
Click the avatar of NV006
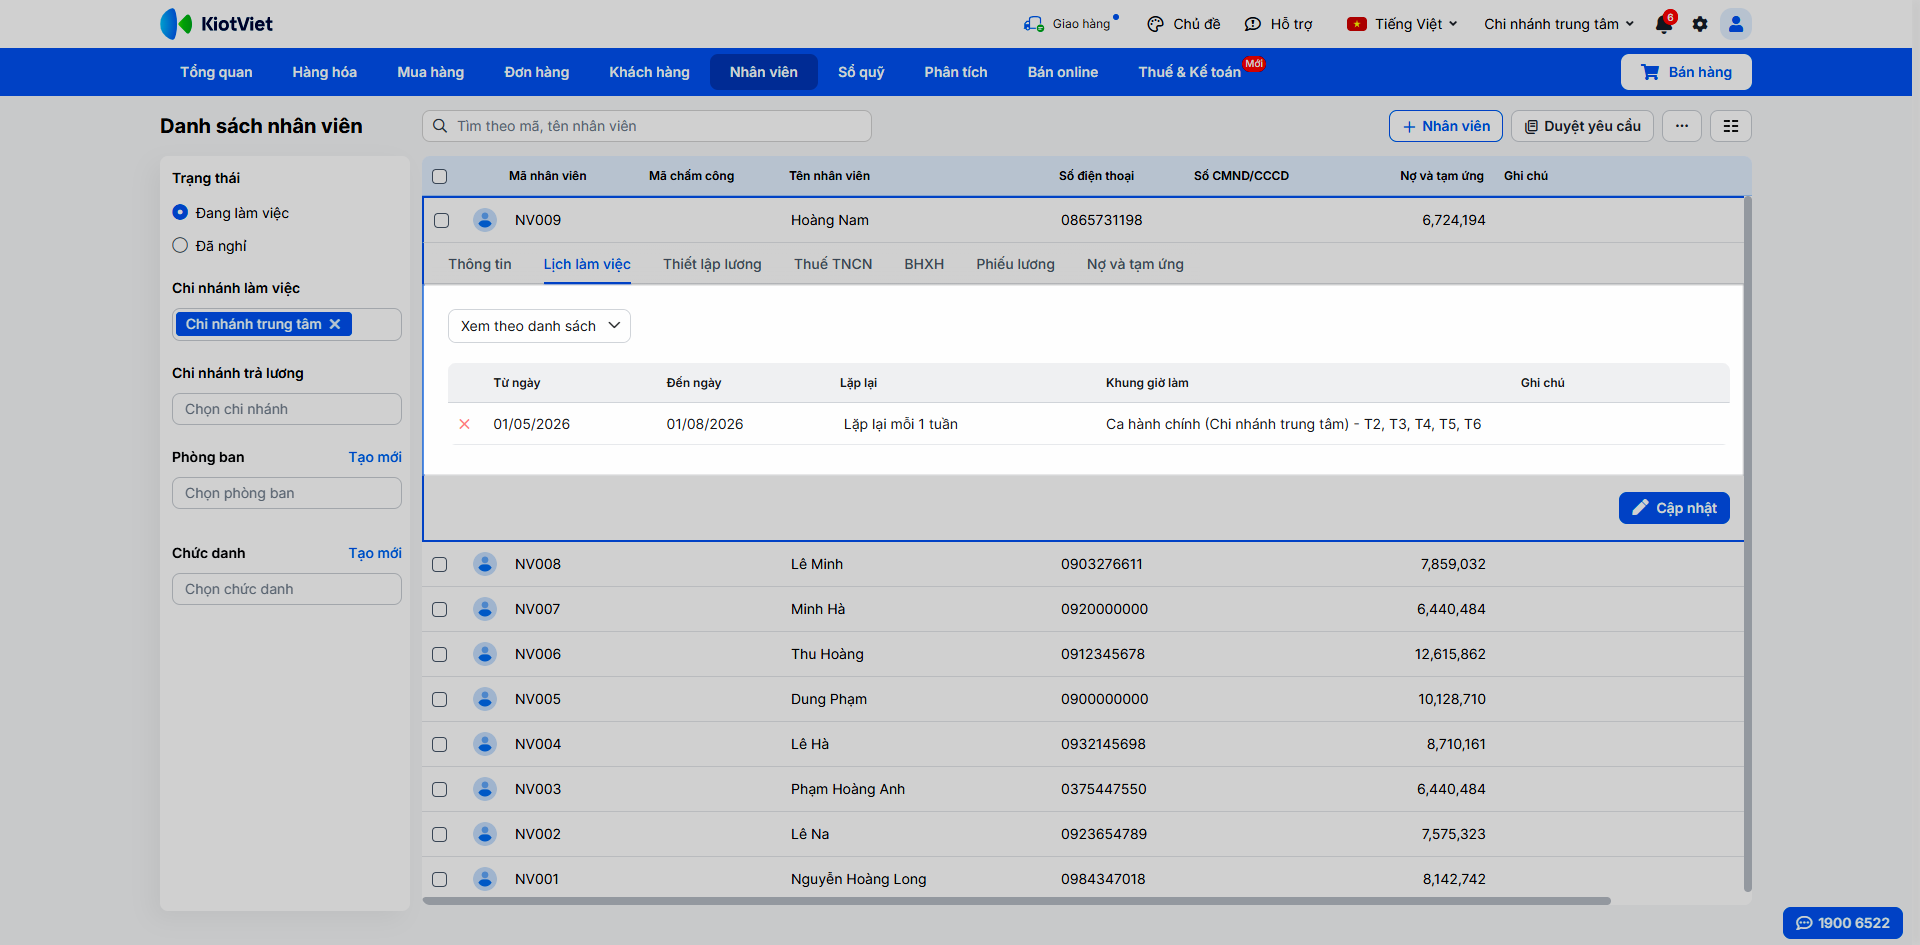pos(485,654)
